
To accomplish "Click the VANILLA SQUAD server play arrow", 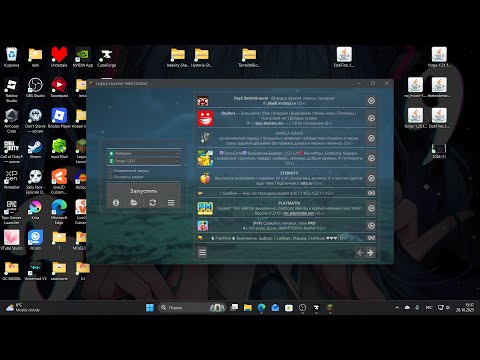I will [x=371, y=138].
